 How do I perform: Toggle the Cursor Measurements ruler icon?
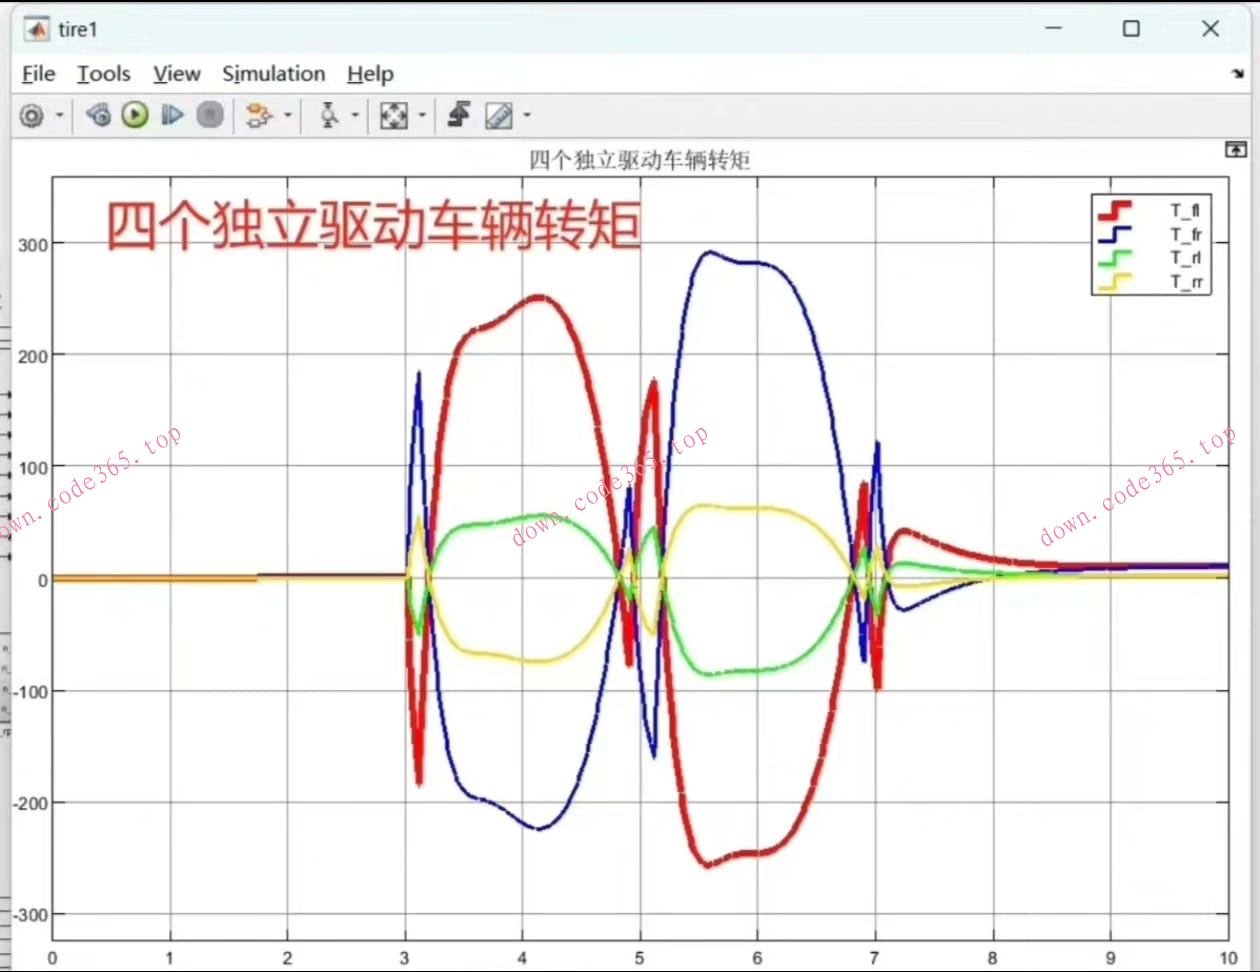tap(498, 116)
